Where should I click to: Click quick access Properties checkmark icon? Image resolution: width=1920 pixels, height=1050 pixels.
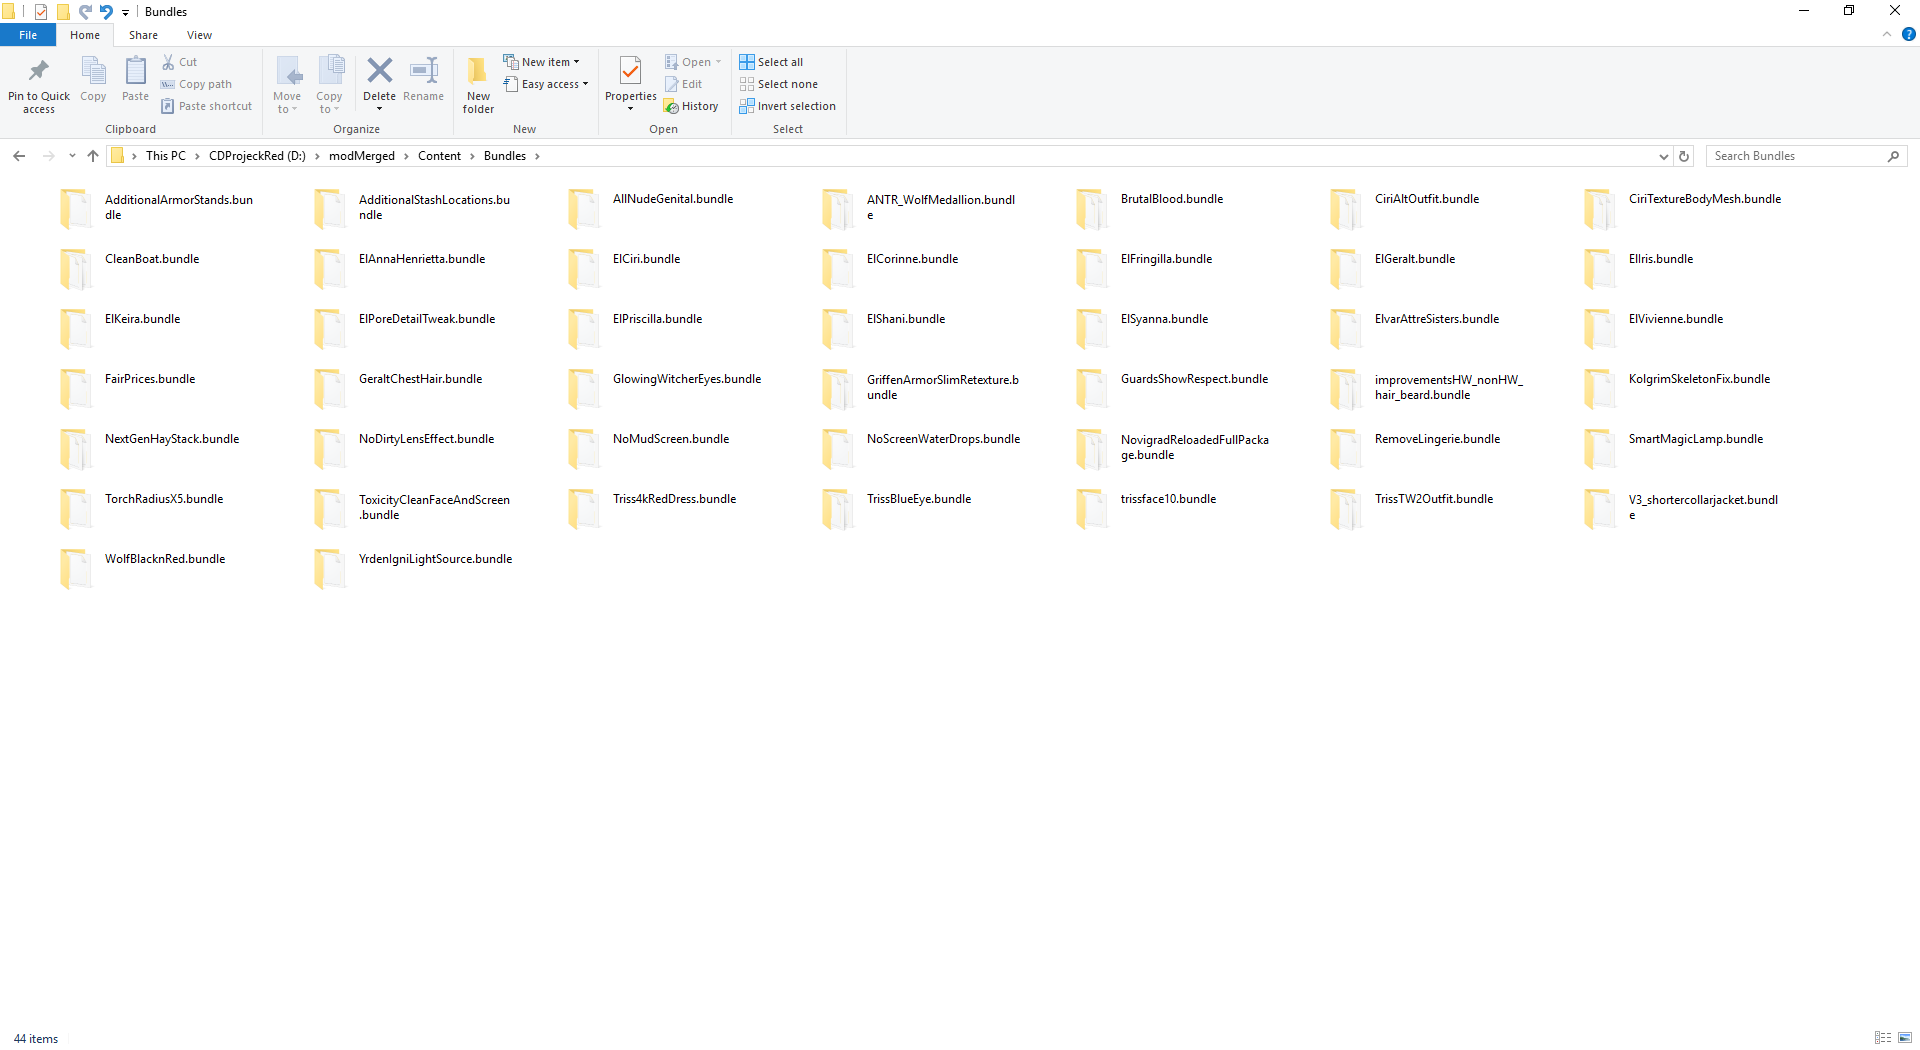click(41, 12)
